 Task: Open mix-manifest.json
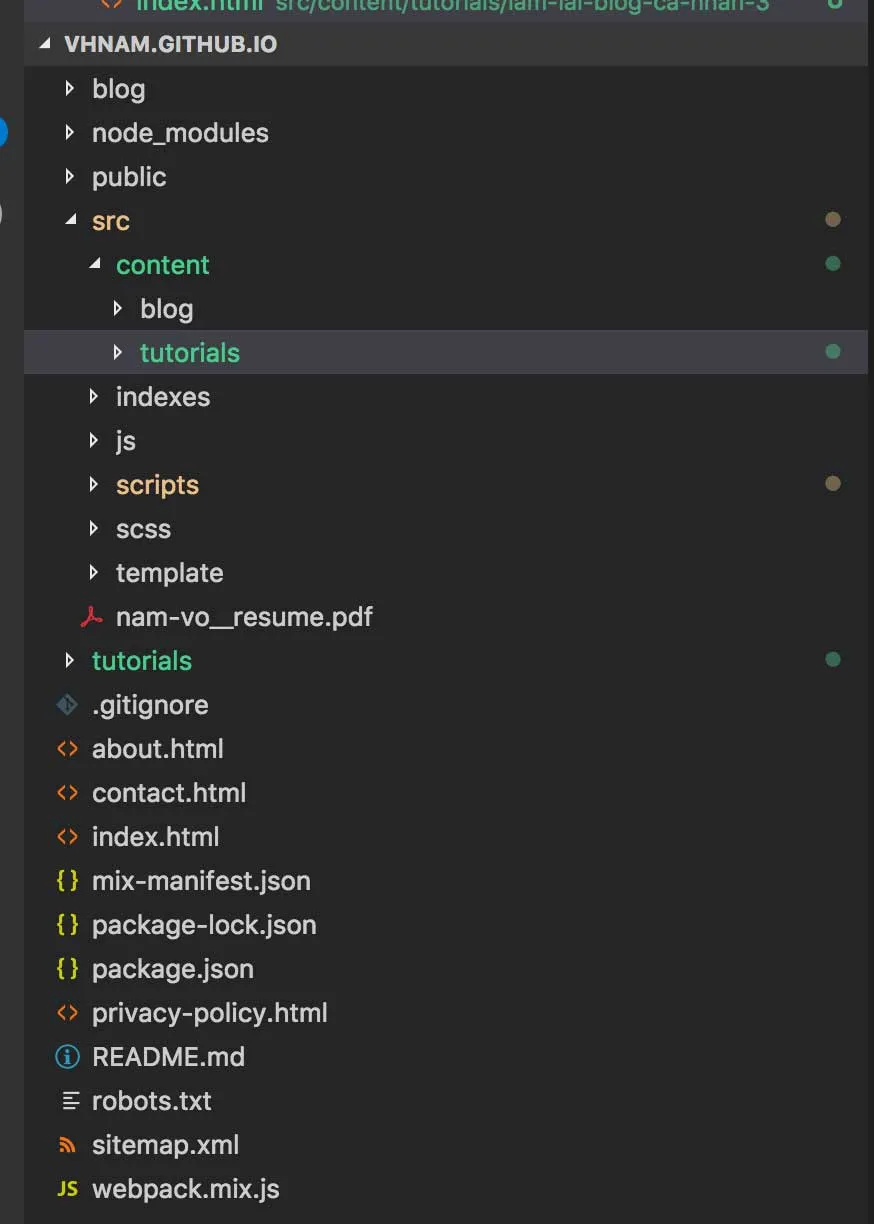click(x=201, y=880)
